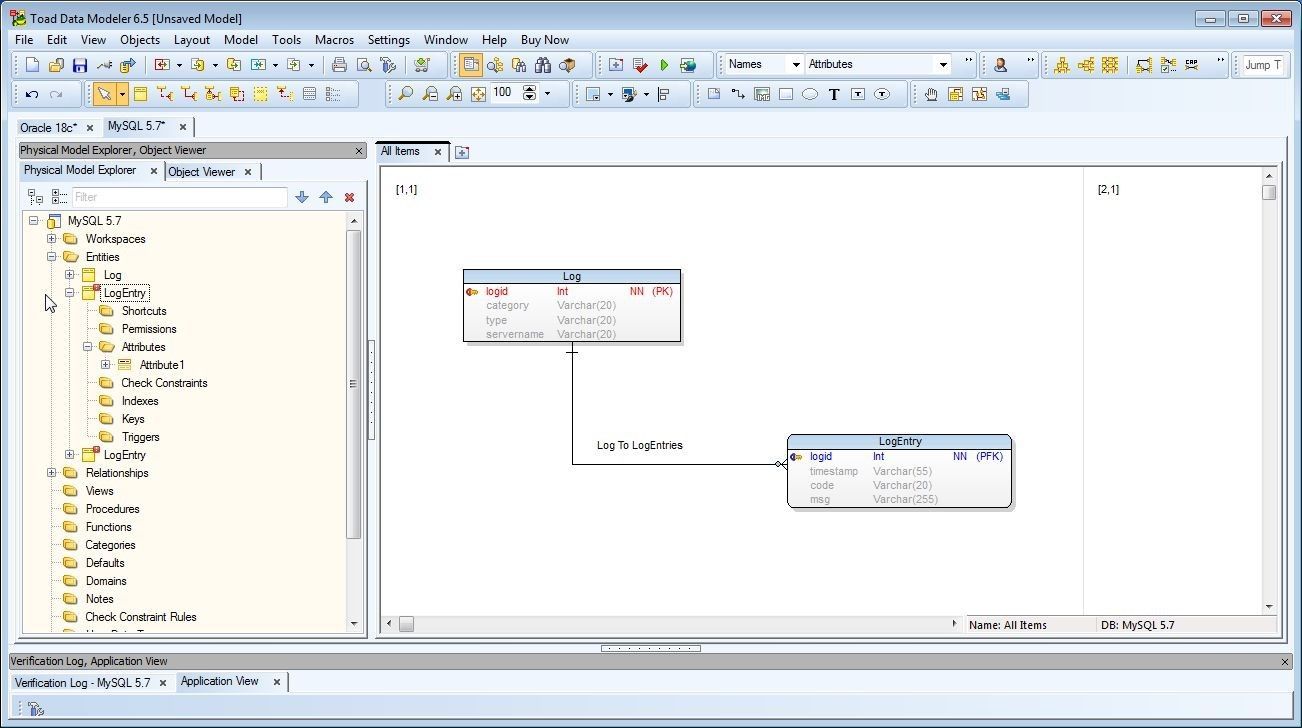The image size is (1302, 728).
Task: Select the Triggers folder in tree
Action: (x=140, y=437)
